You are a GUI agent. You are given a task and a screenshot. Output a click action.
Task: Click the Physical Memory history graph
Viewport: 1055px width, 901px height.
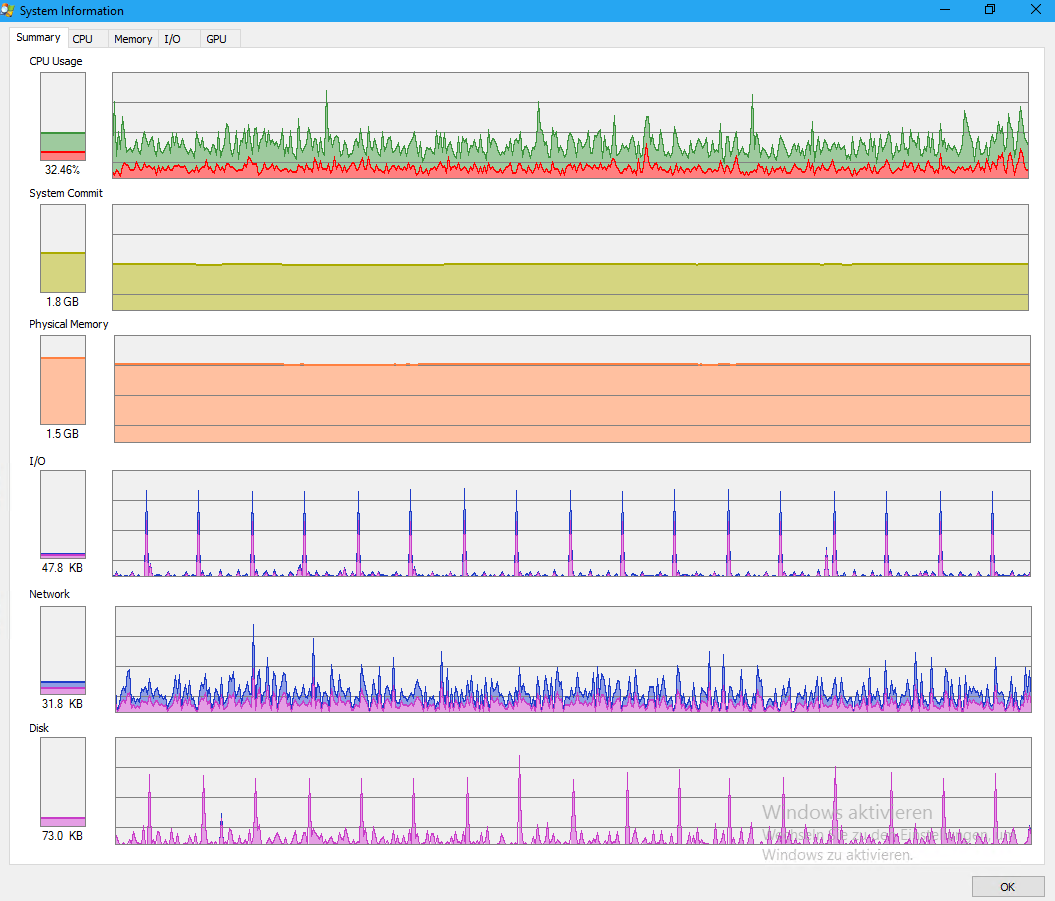(572, 389)
